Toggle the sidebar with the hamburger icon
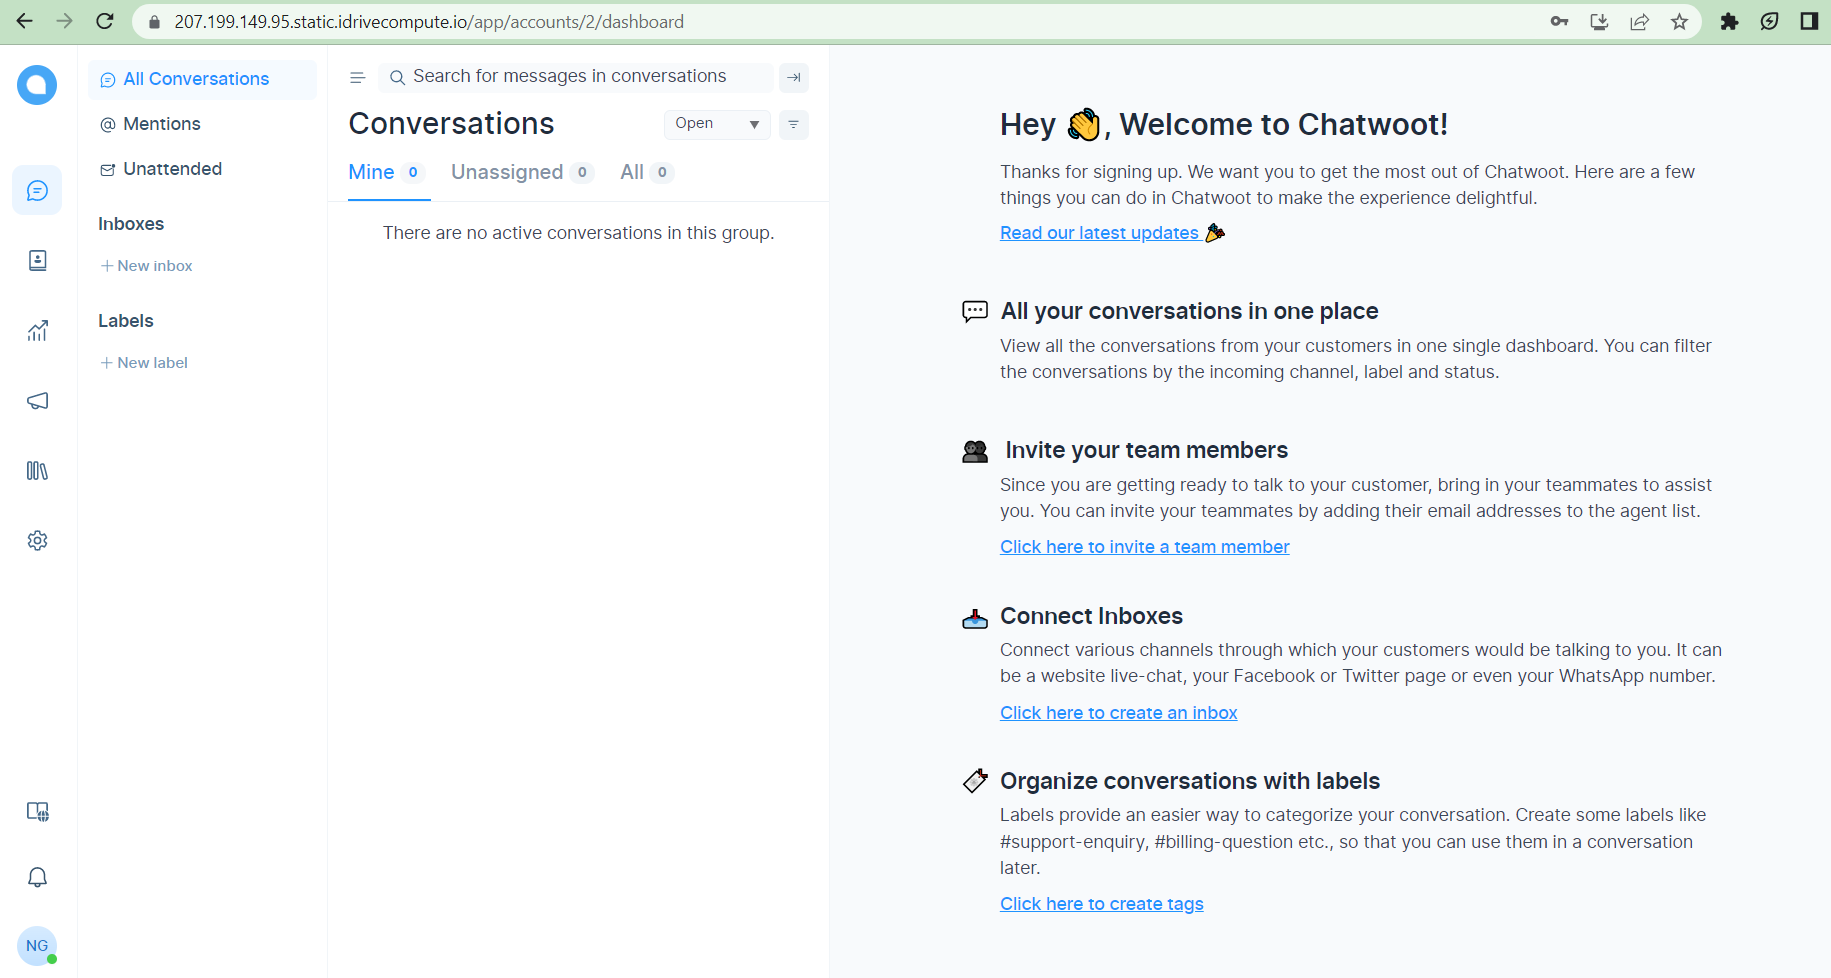1831x978 pixels. 357,77
